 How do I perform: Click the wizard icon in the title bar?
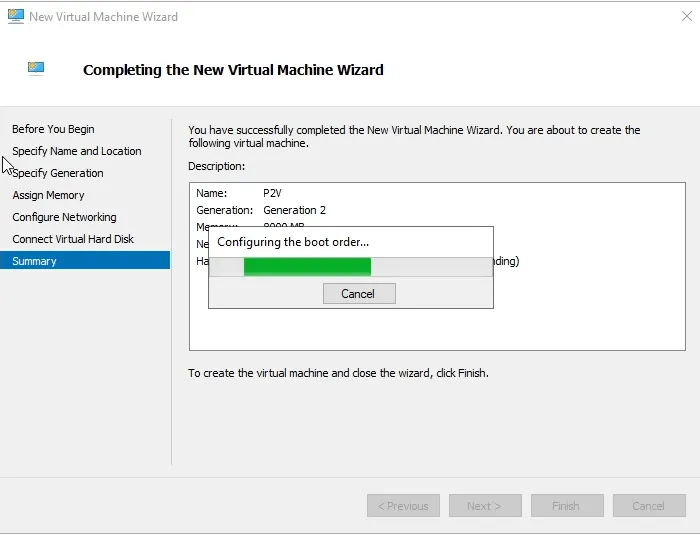(x=15, y=16)
